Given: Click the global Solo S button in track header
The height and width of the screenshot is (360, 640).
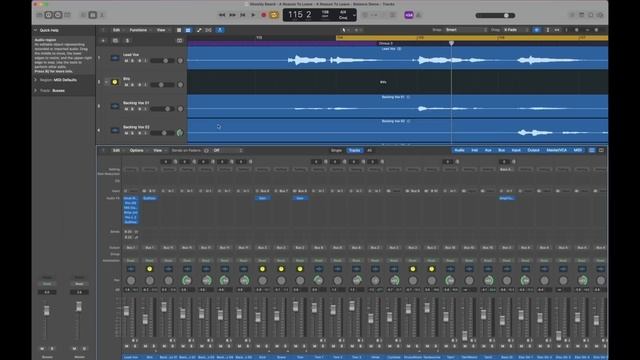Looking at the screenshot, I should [x=127, y=41].
